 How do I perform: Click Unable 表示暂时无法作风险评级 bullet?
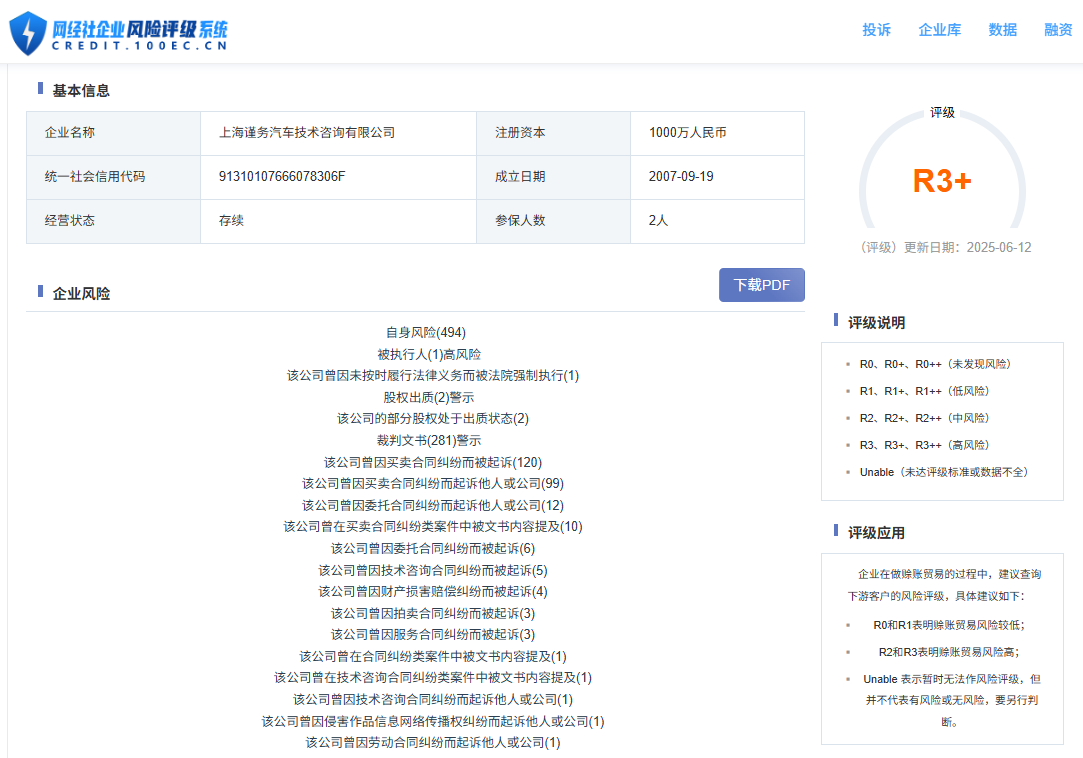[951, 700]
